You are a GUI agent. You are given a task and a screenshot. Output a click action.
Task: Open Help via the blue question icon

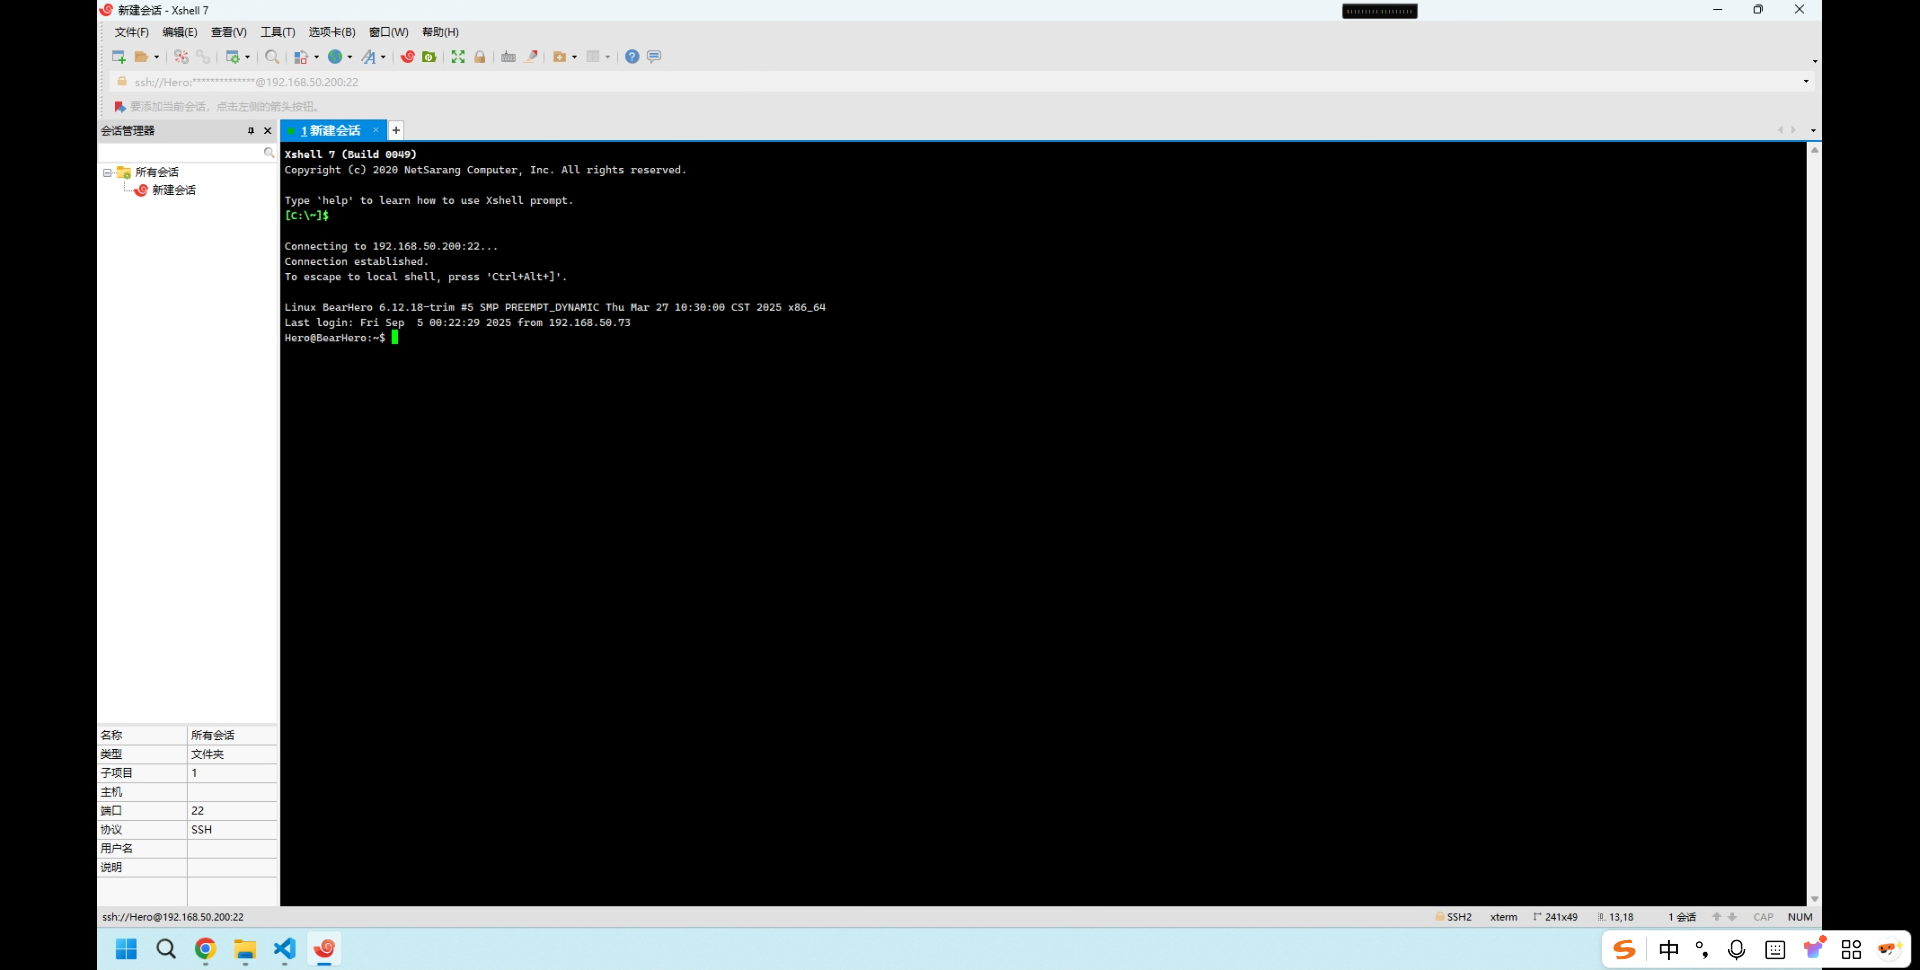(632, 57)
